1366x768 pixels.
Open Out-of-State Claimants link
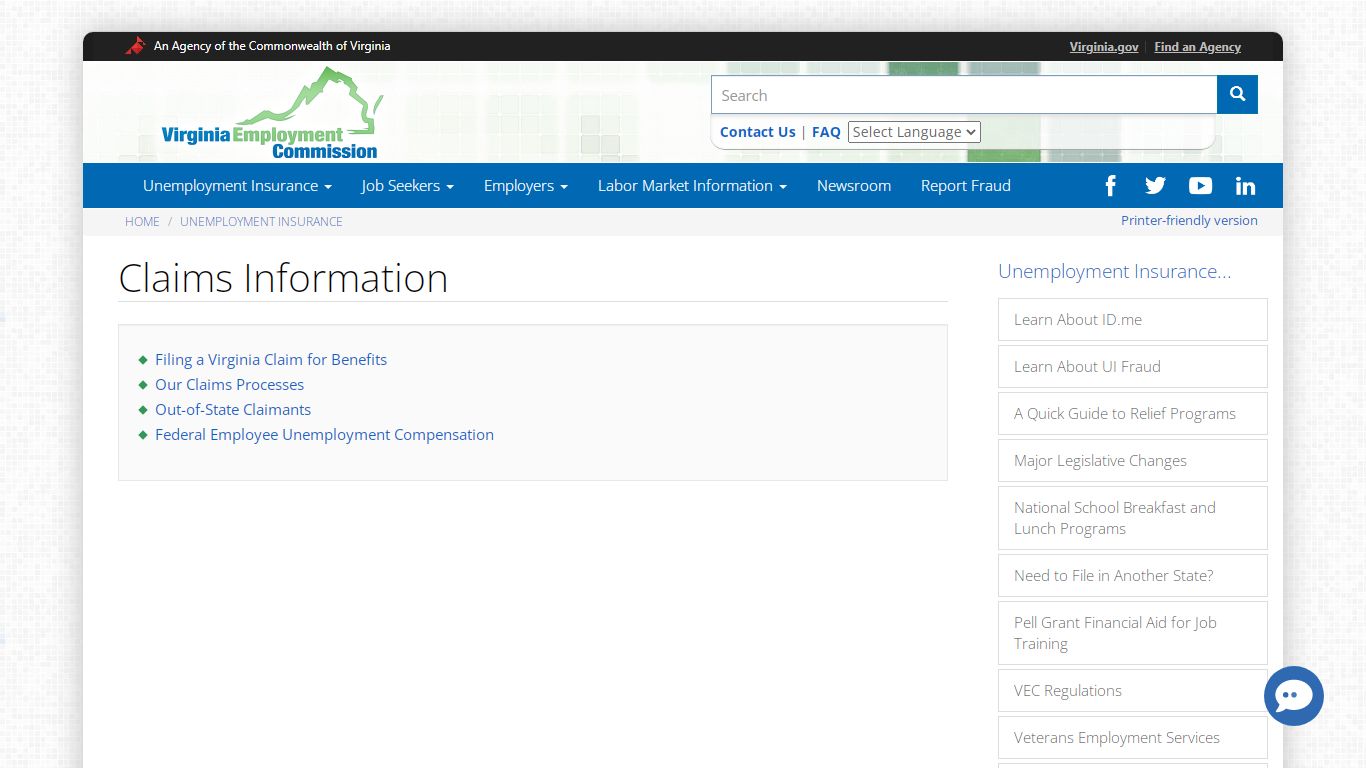(x=233, y=410)
